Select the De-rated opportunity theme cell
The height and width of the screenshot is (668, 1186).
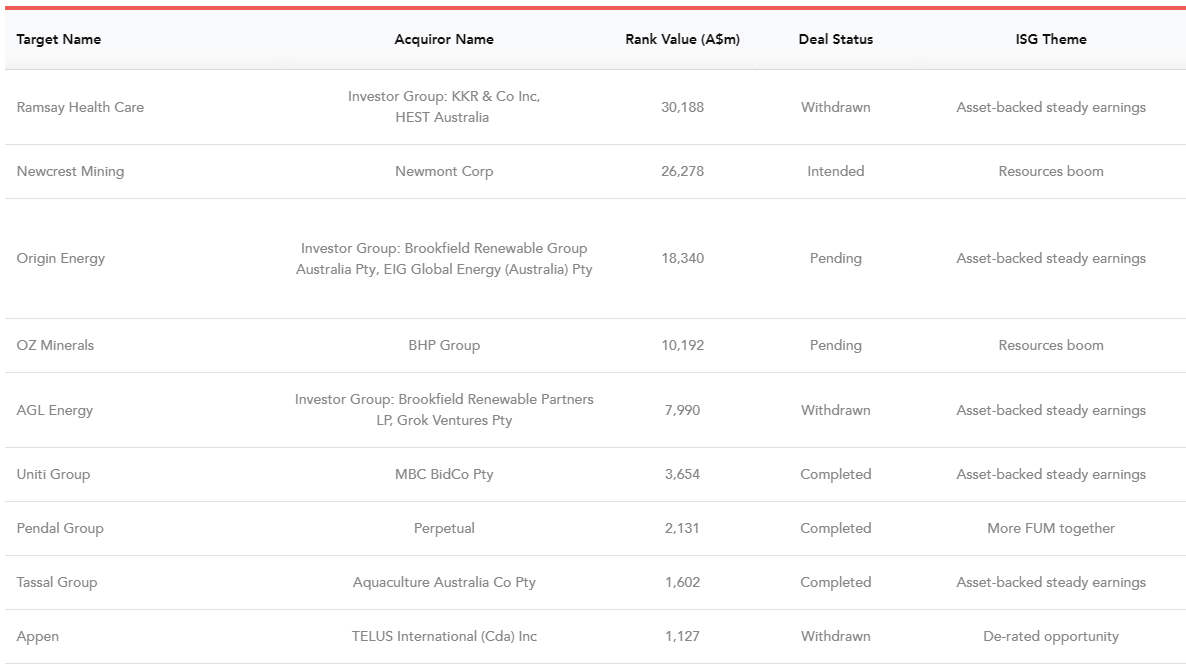pos(1050,636)
